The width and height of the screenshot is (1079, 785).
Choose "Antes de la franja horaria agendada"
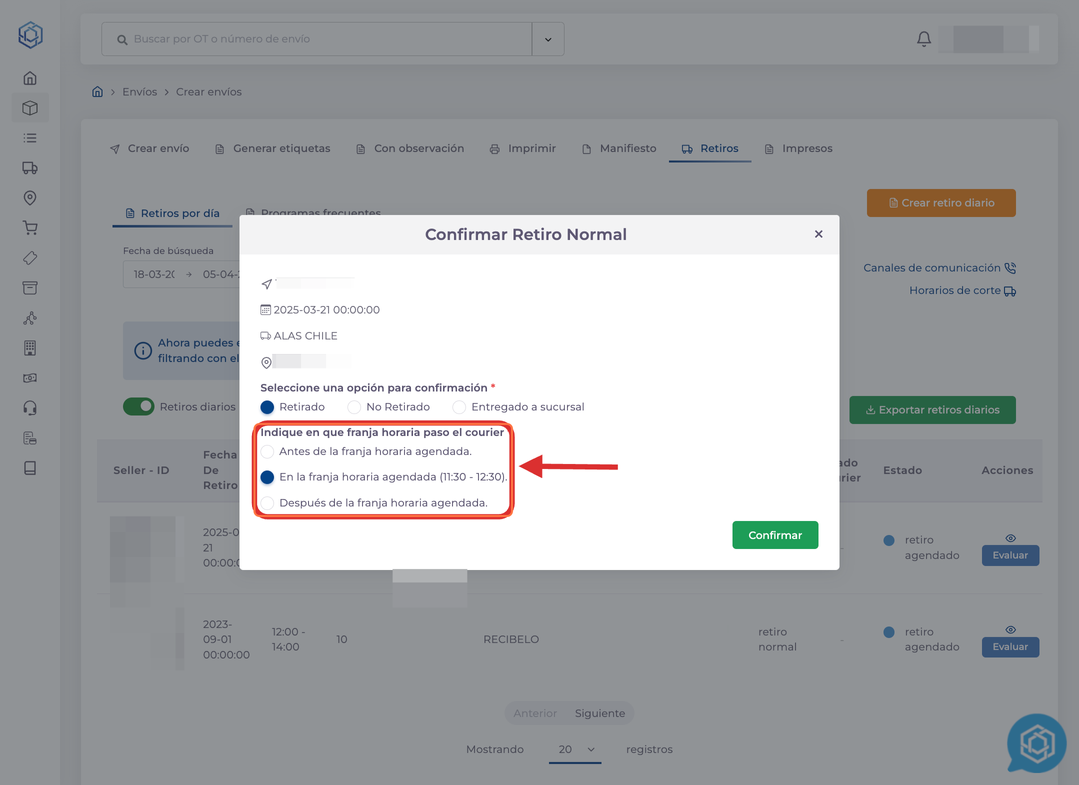[268, 452]
